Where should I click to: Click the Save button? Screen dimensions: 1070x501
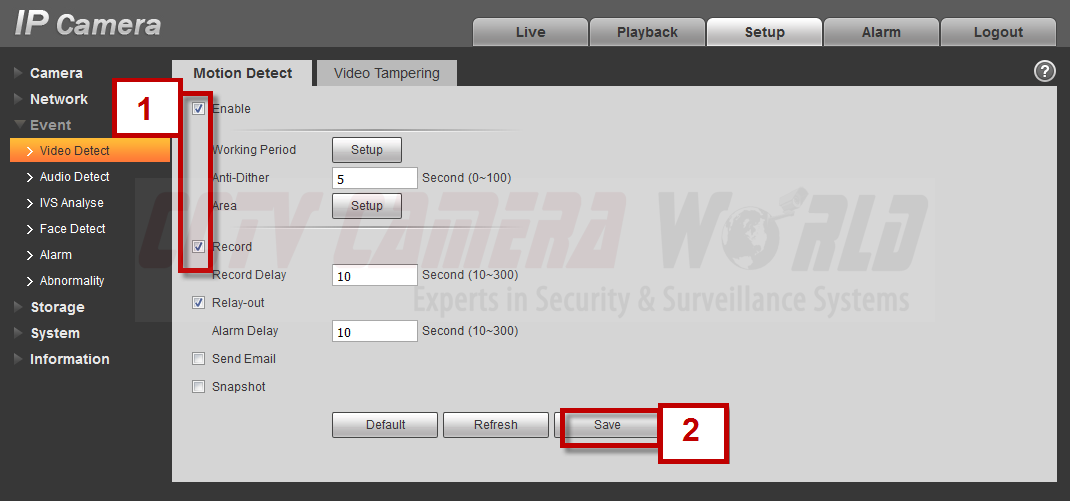pos(607,425)
